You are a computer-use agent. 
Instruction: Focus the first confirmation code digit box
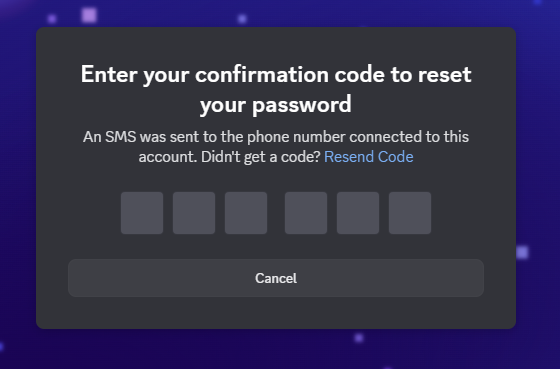click(142, 213)
